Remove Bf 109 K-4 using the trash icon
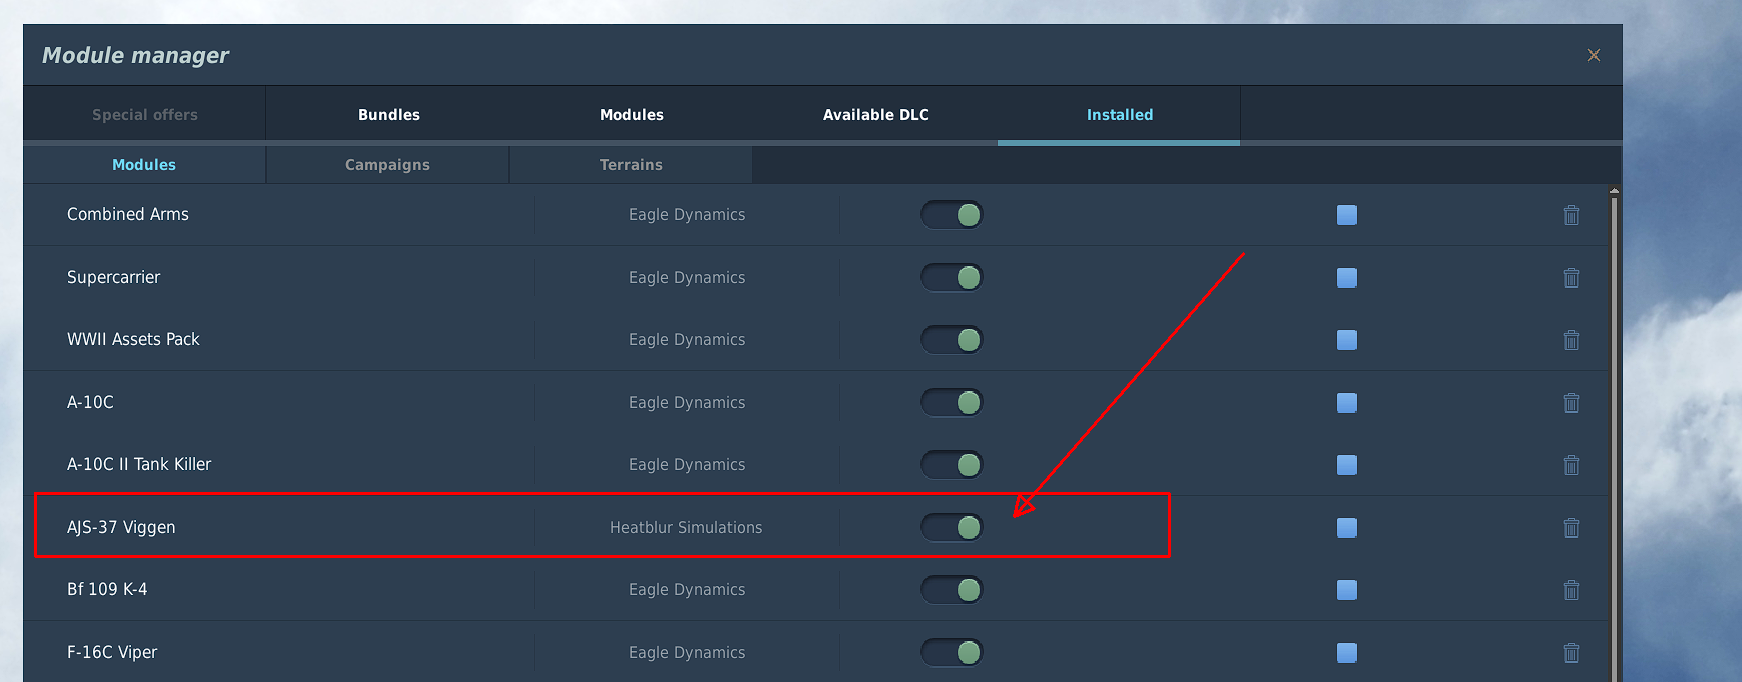 tap(1571, 590)
